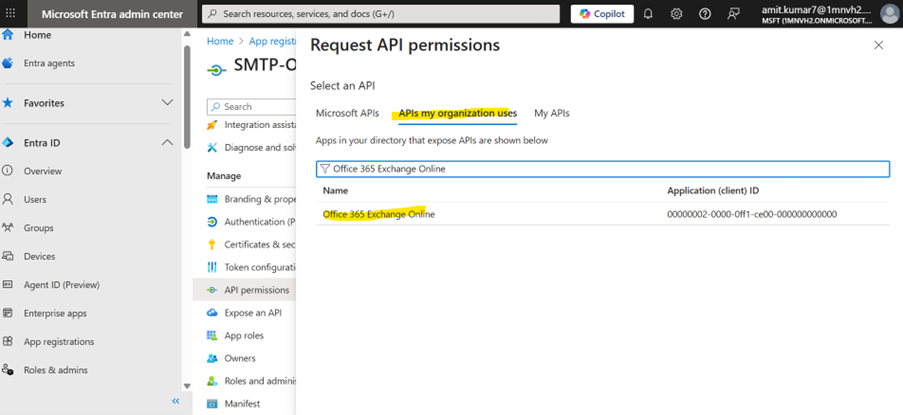Click the Groups people icon
Viewport: 903px width, 415px height.
[7, 228]
